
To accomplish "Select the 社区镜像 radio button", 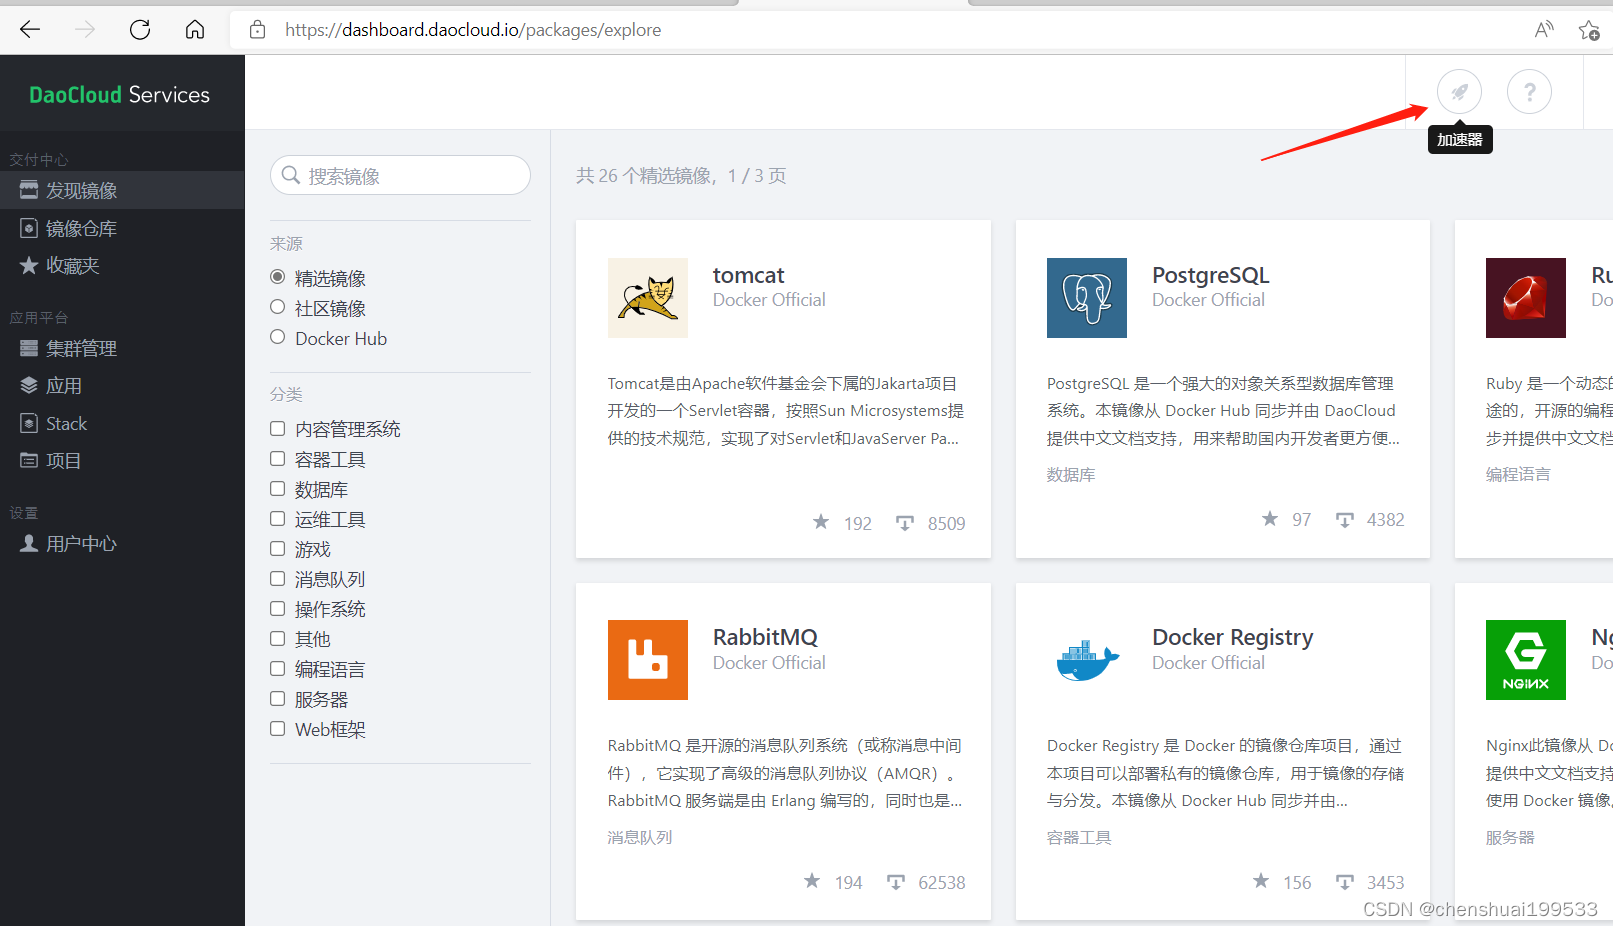I will click(x=278, y=307).
